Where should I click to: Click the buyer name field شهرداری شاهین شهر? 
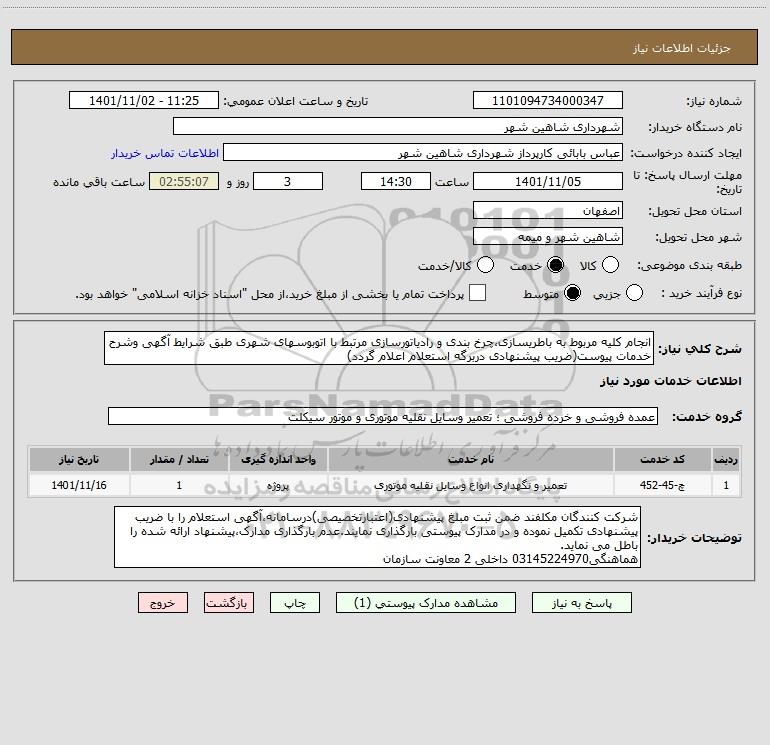click(x=398, y=127)
